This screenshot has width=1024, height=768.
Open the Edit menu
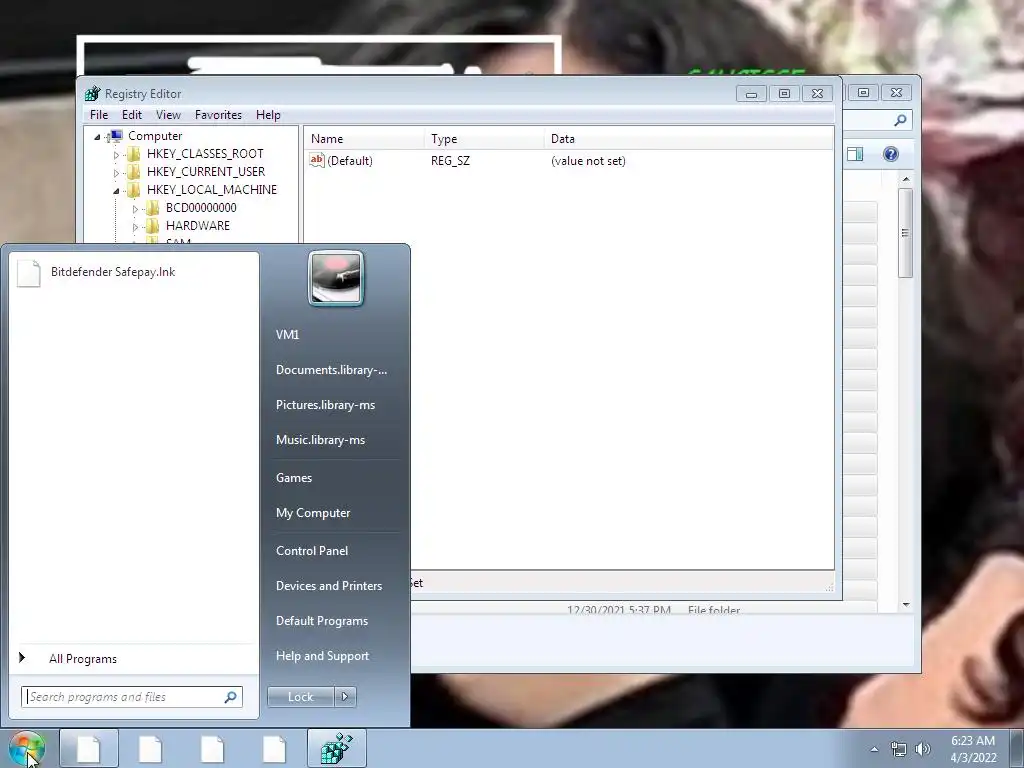pyautogui.click(x=132, y=115)
